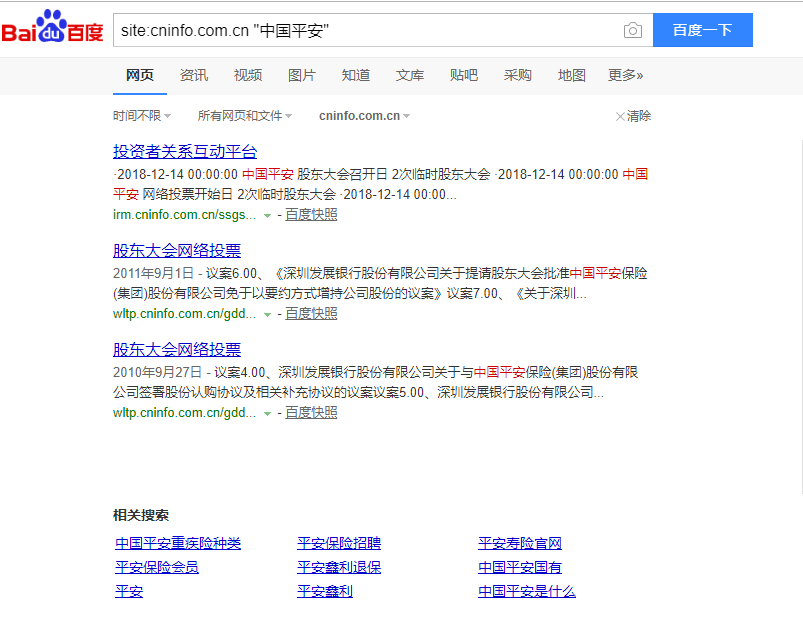
Task: Switch to the 资讯 tab
Action: click(194, 75)
